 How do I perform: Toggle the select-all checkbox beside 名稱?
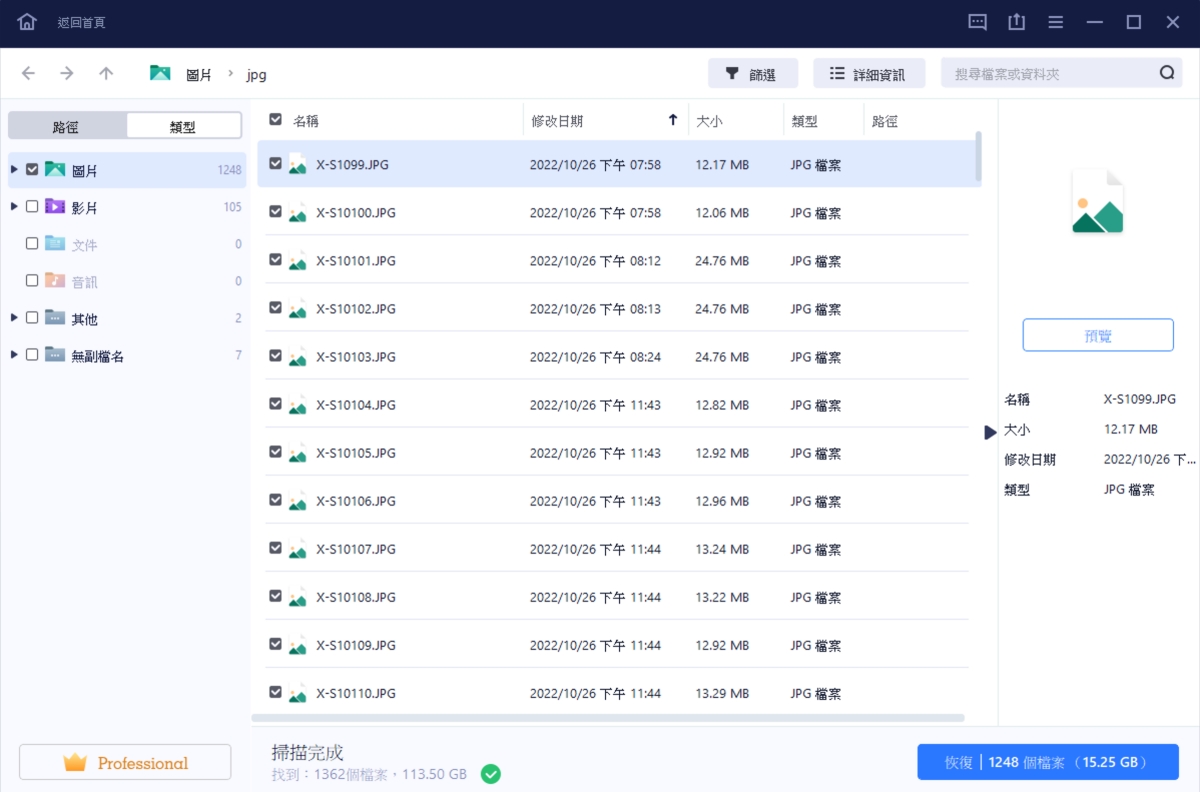tap(276, 120)
